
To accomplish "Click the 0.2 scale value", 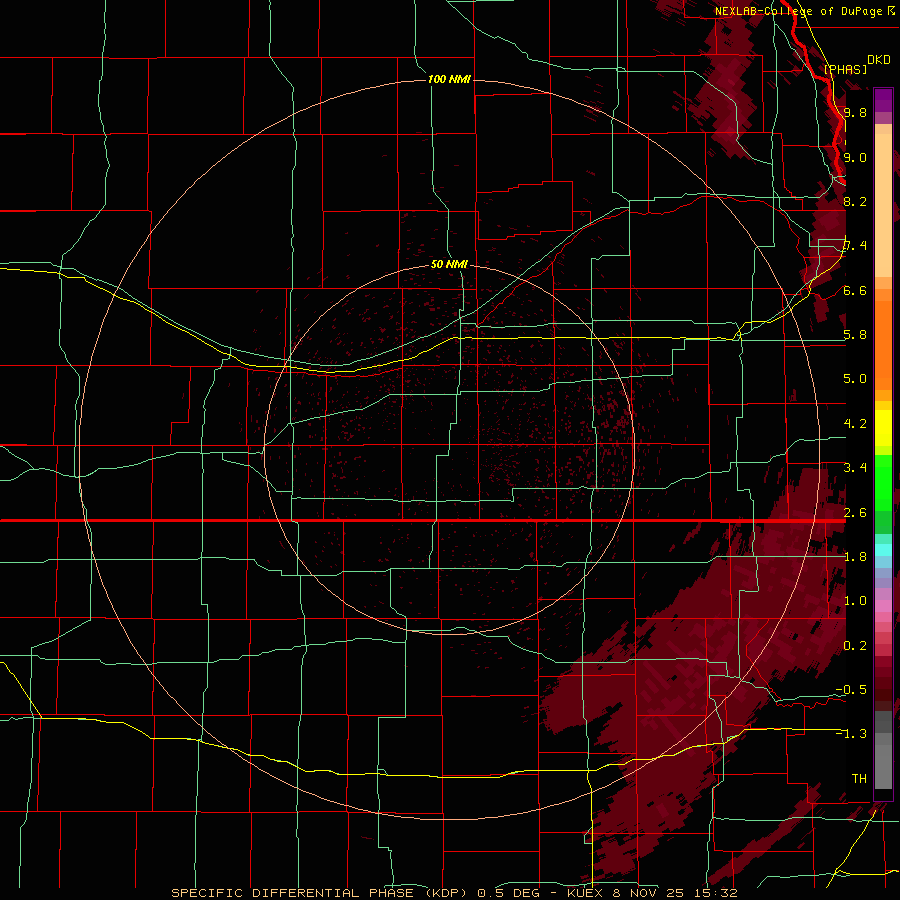I will (x=855, y=646).
